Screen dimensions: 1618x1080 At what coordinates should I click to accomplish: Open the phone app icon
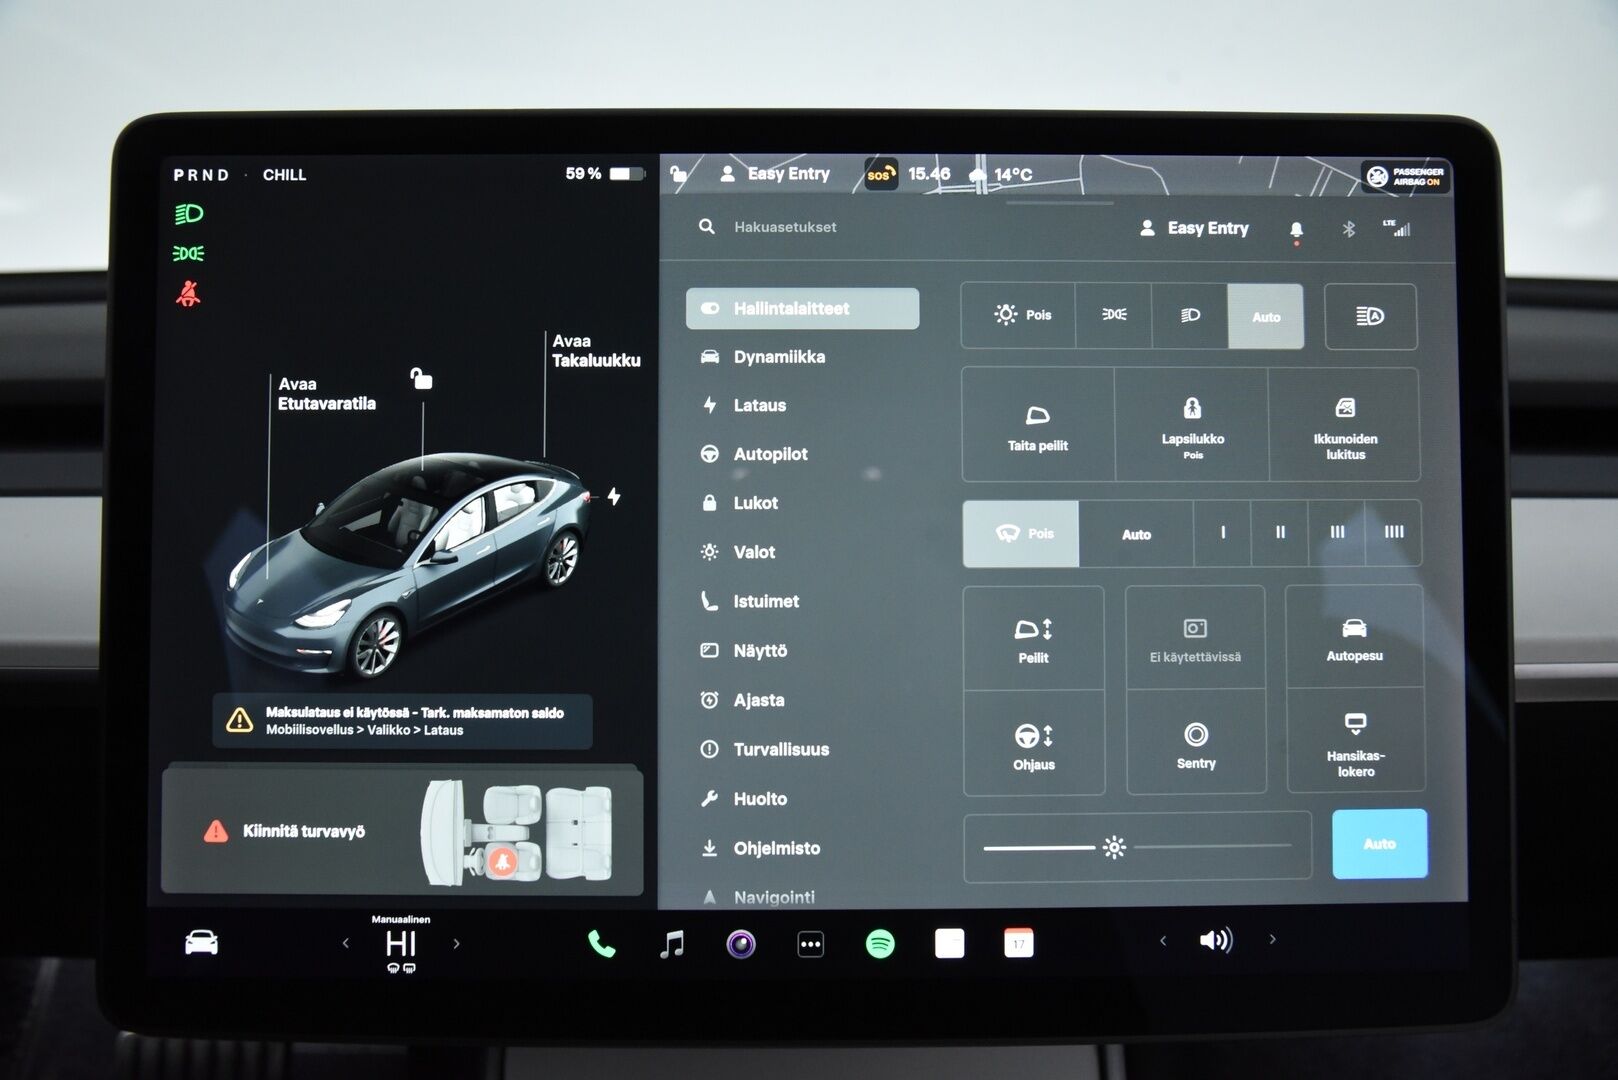pos(600,942)
